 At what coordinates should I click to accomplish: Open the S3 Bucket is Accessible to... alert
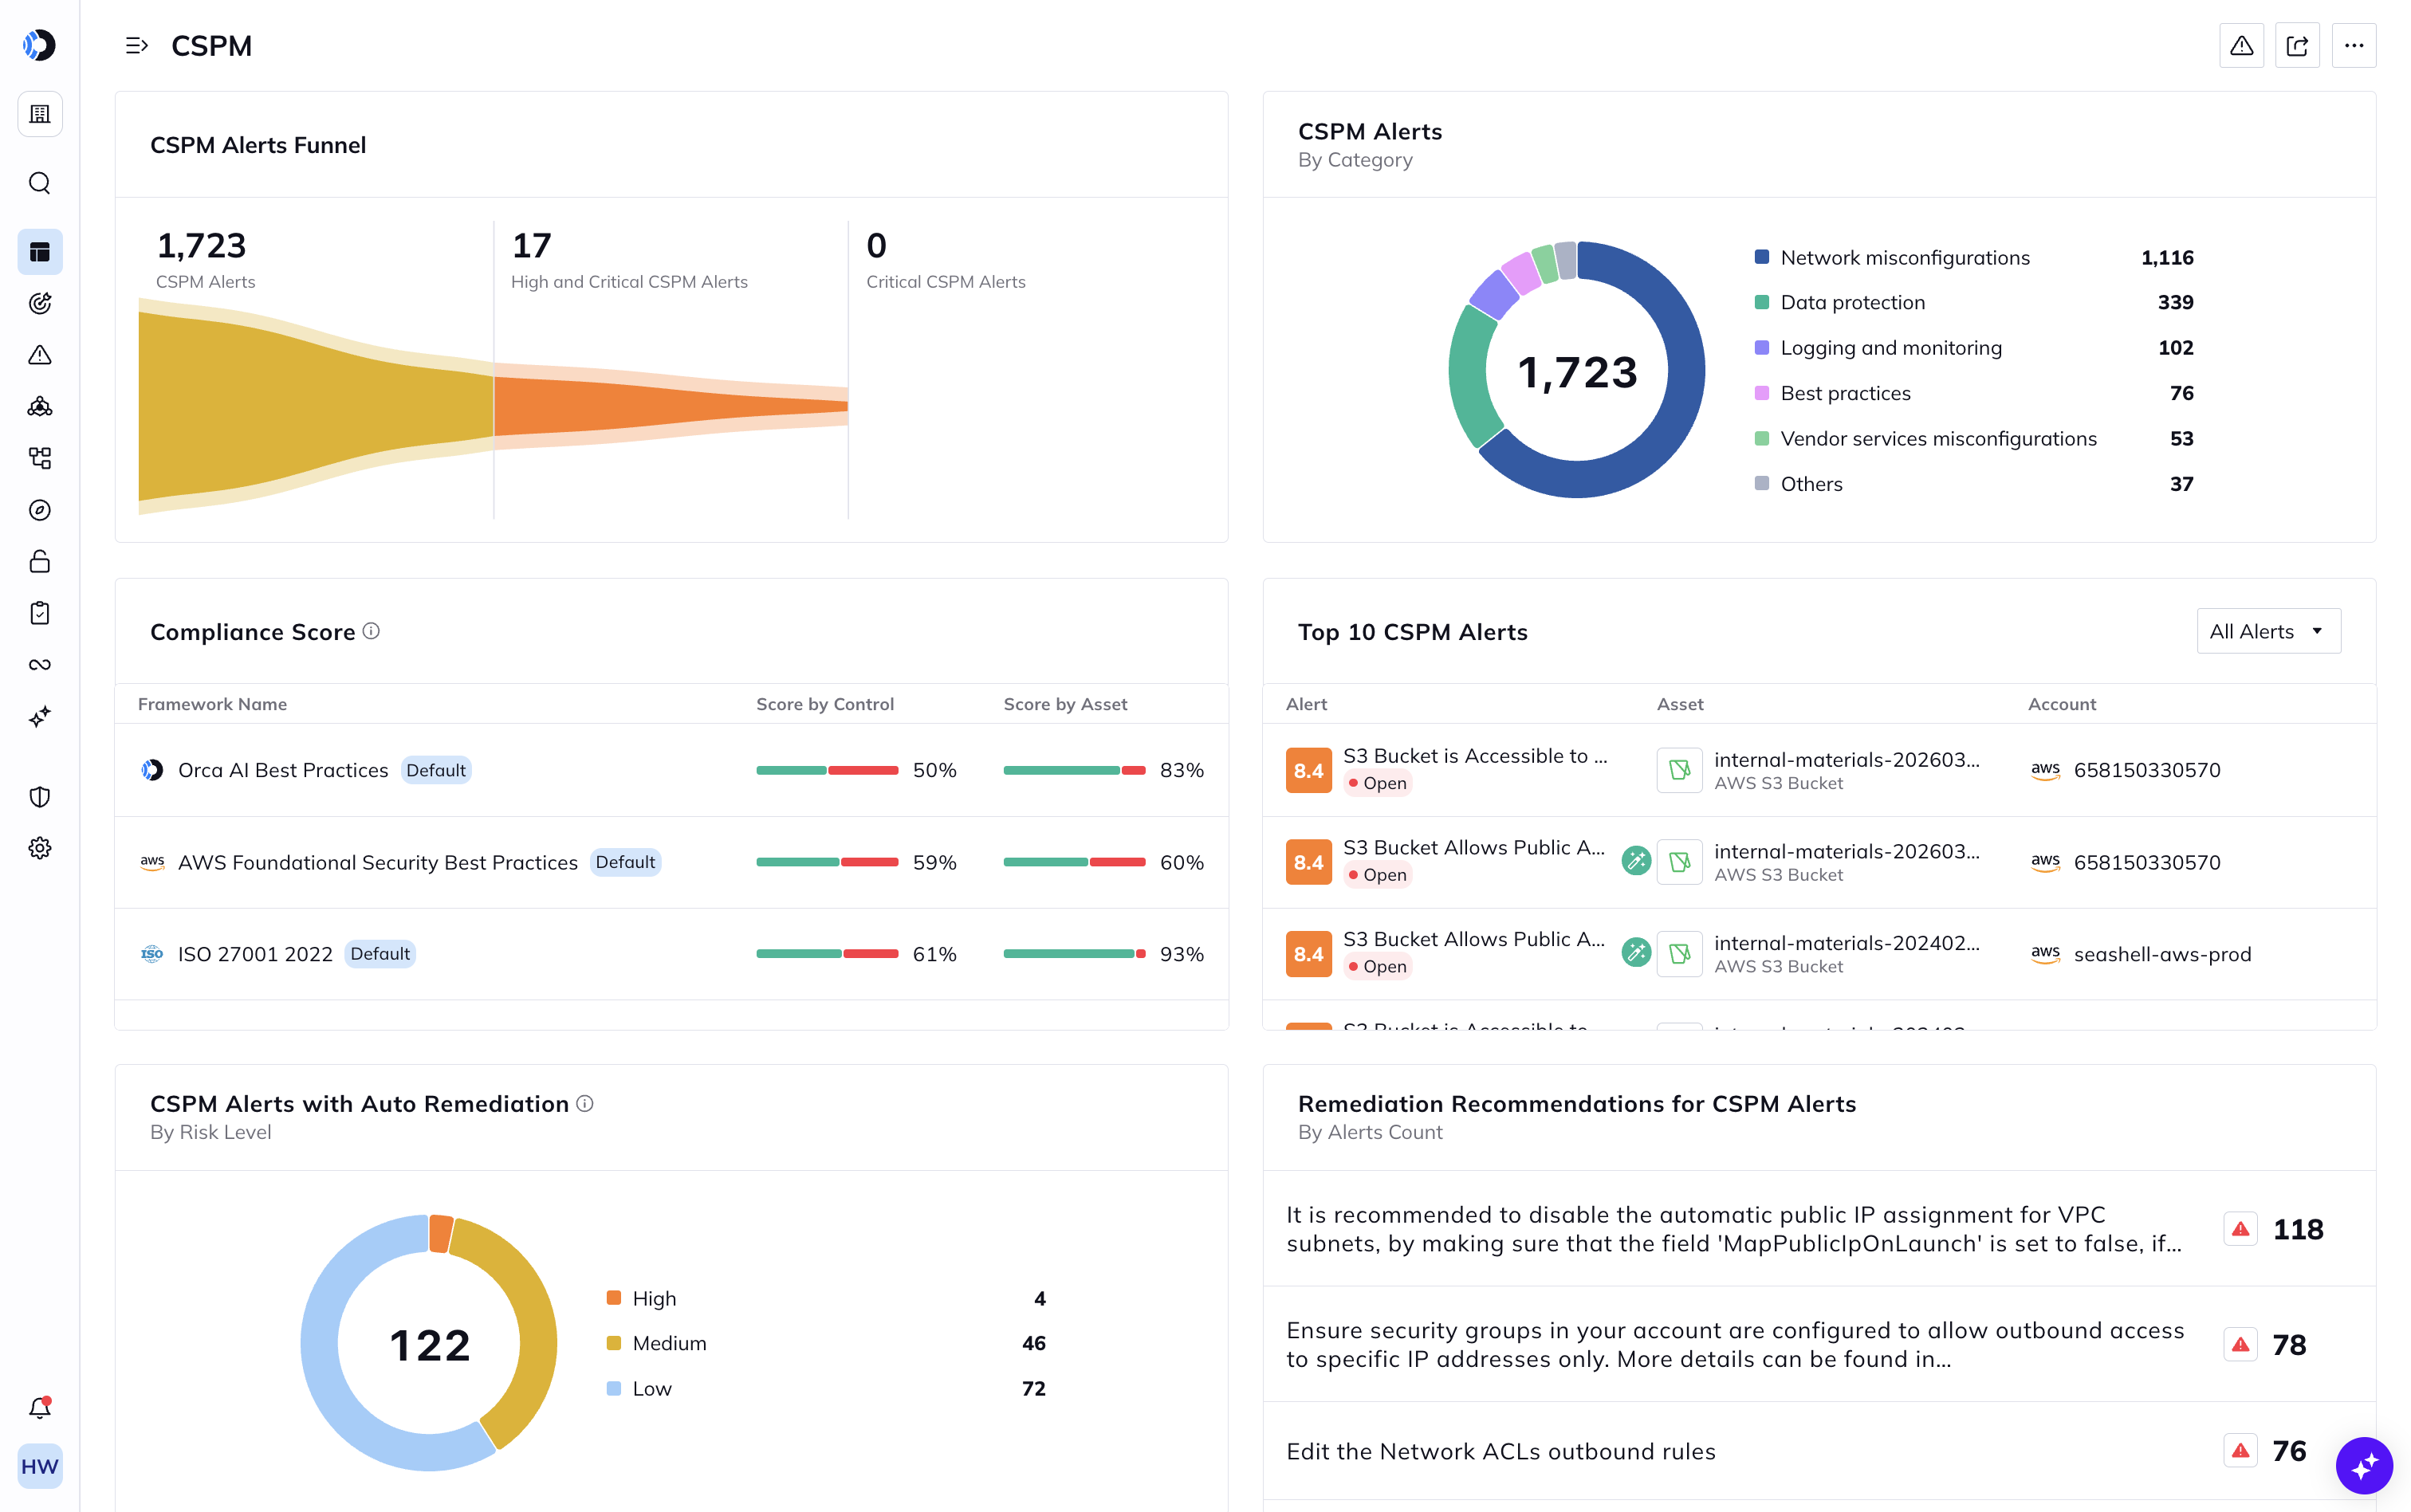pyautogui.click(x=1475, y=756)
